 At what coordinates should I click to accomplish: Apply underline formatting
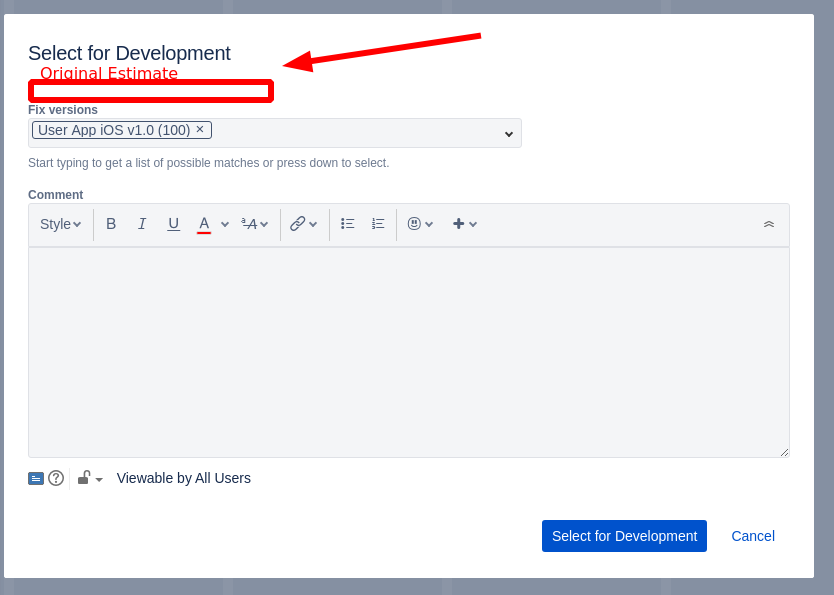(173, 223)
